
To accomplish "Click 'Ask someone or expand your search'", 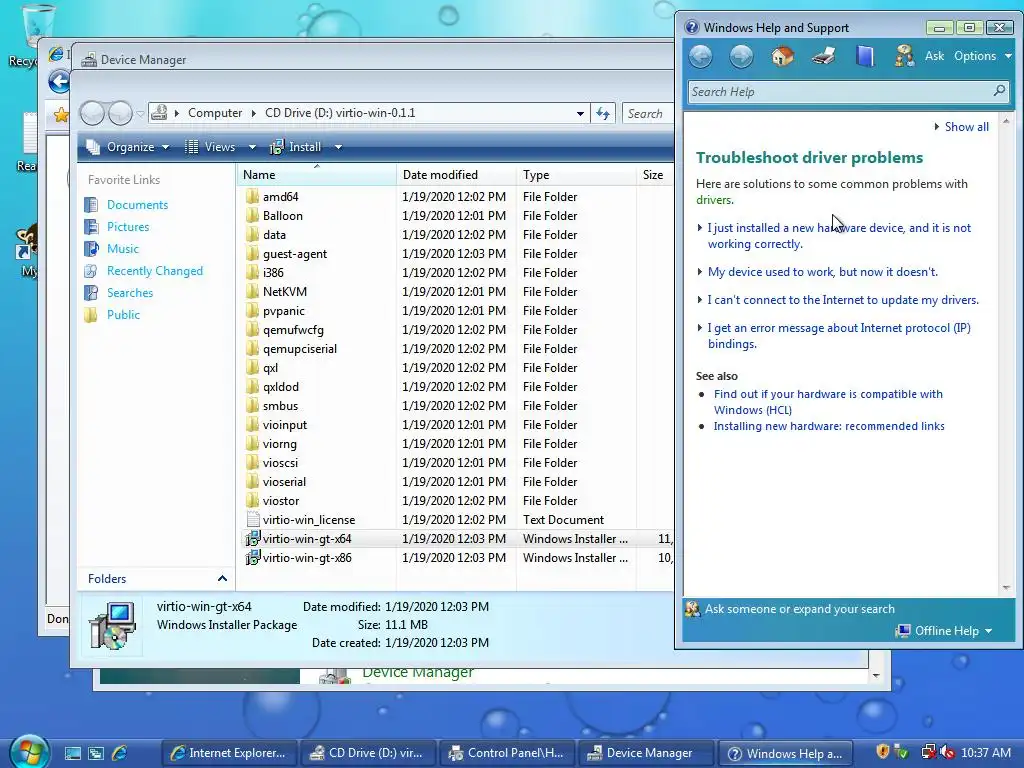I will pyautogui.click(x=799, y=609).
